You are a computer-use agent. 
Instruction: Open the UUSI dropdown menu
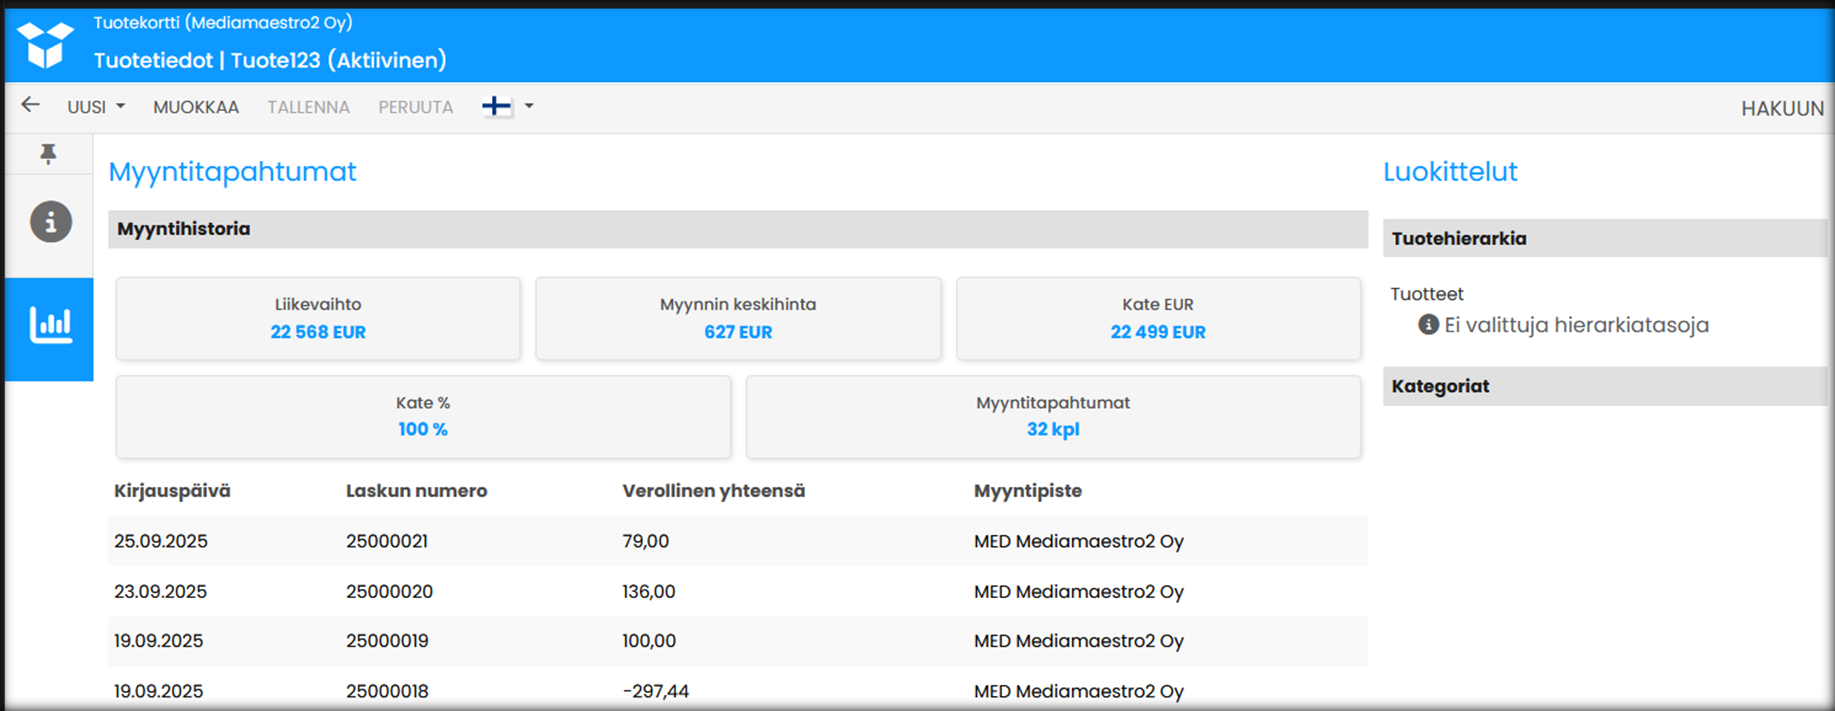[x=96, y=107]
